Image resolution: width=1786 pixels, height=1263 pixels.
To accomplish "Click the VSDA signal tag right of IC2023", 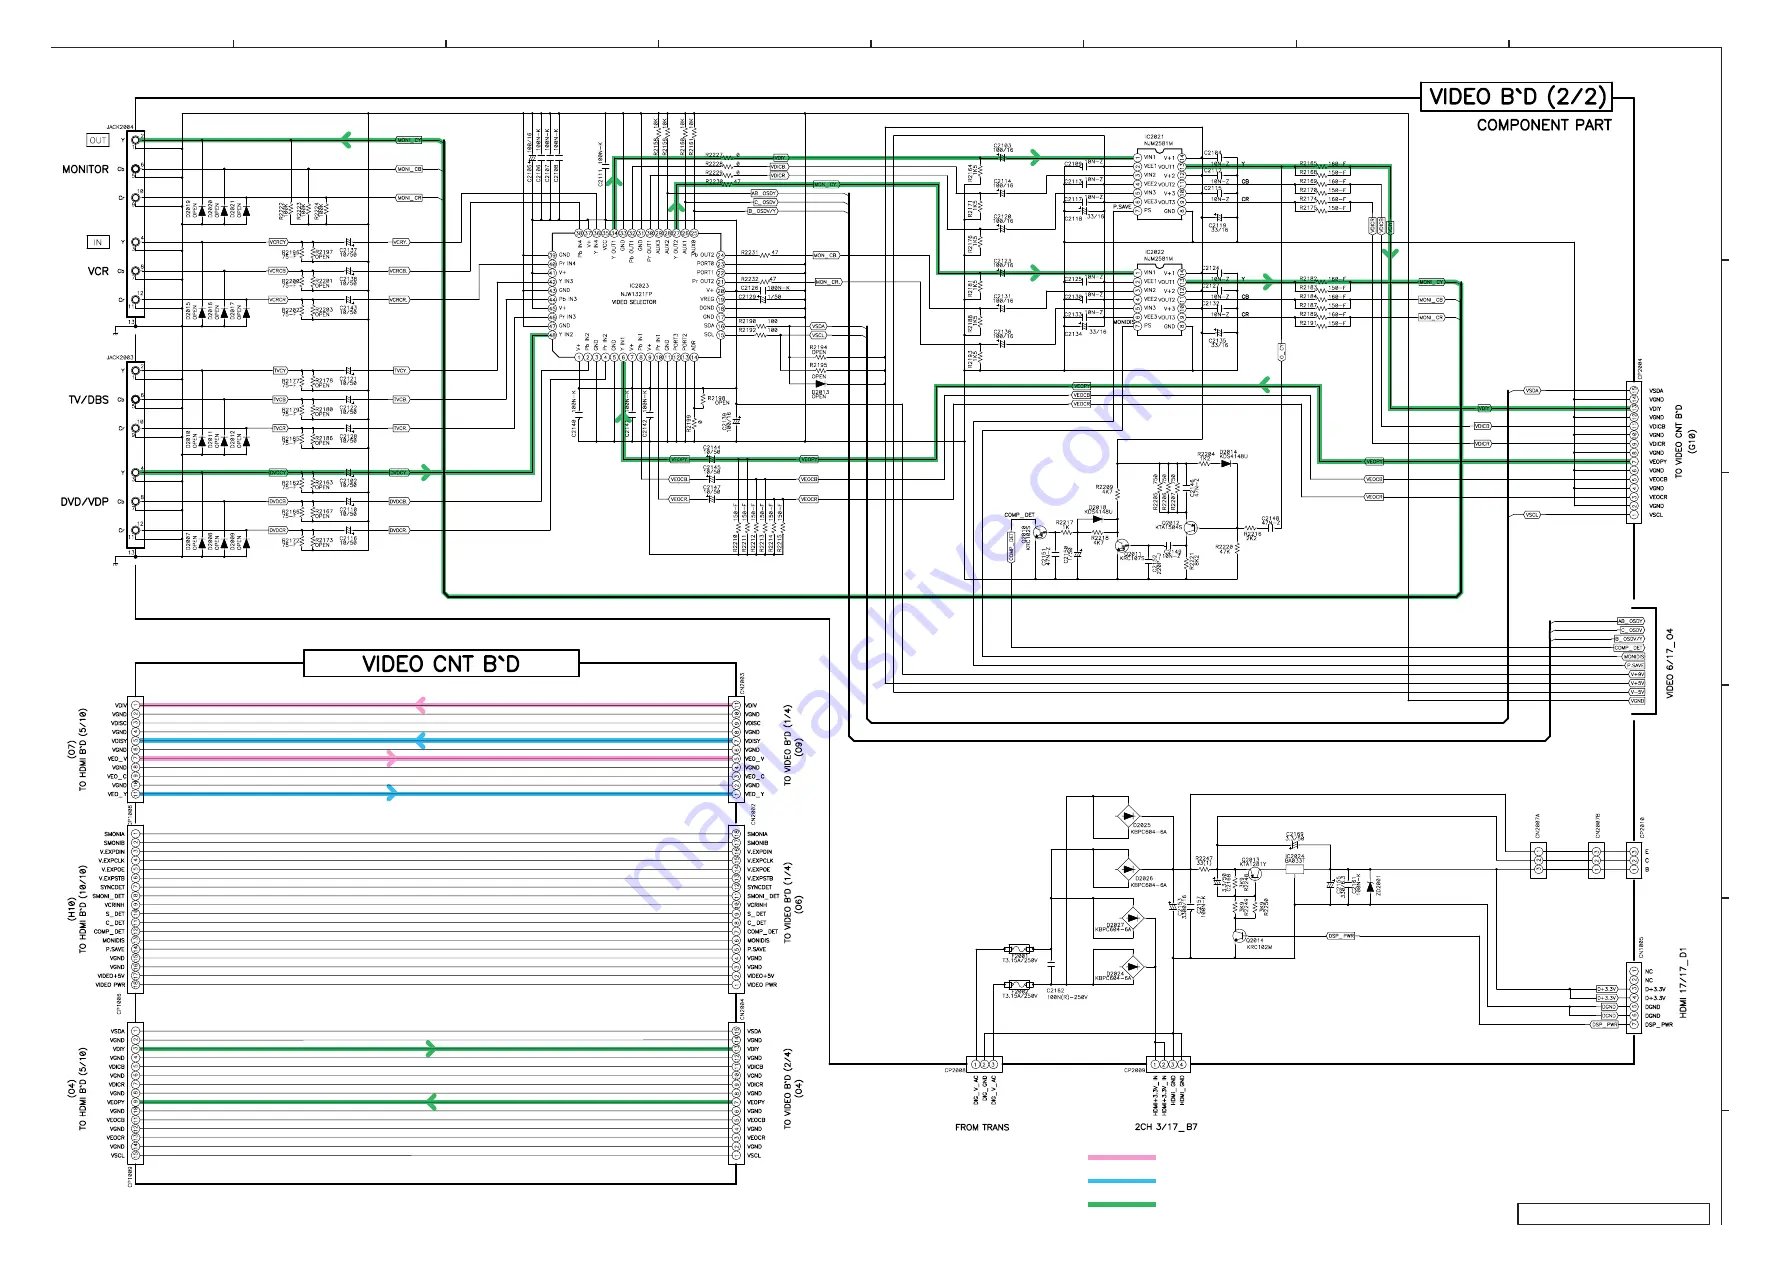I will pos(819,327).
